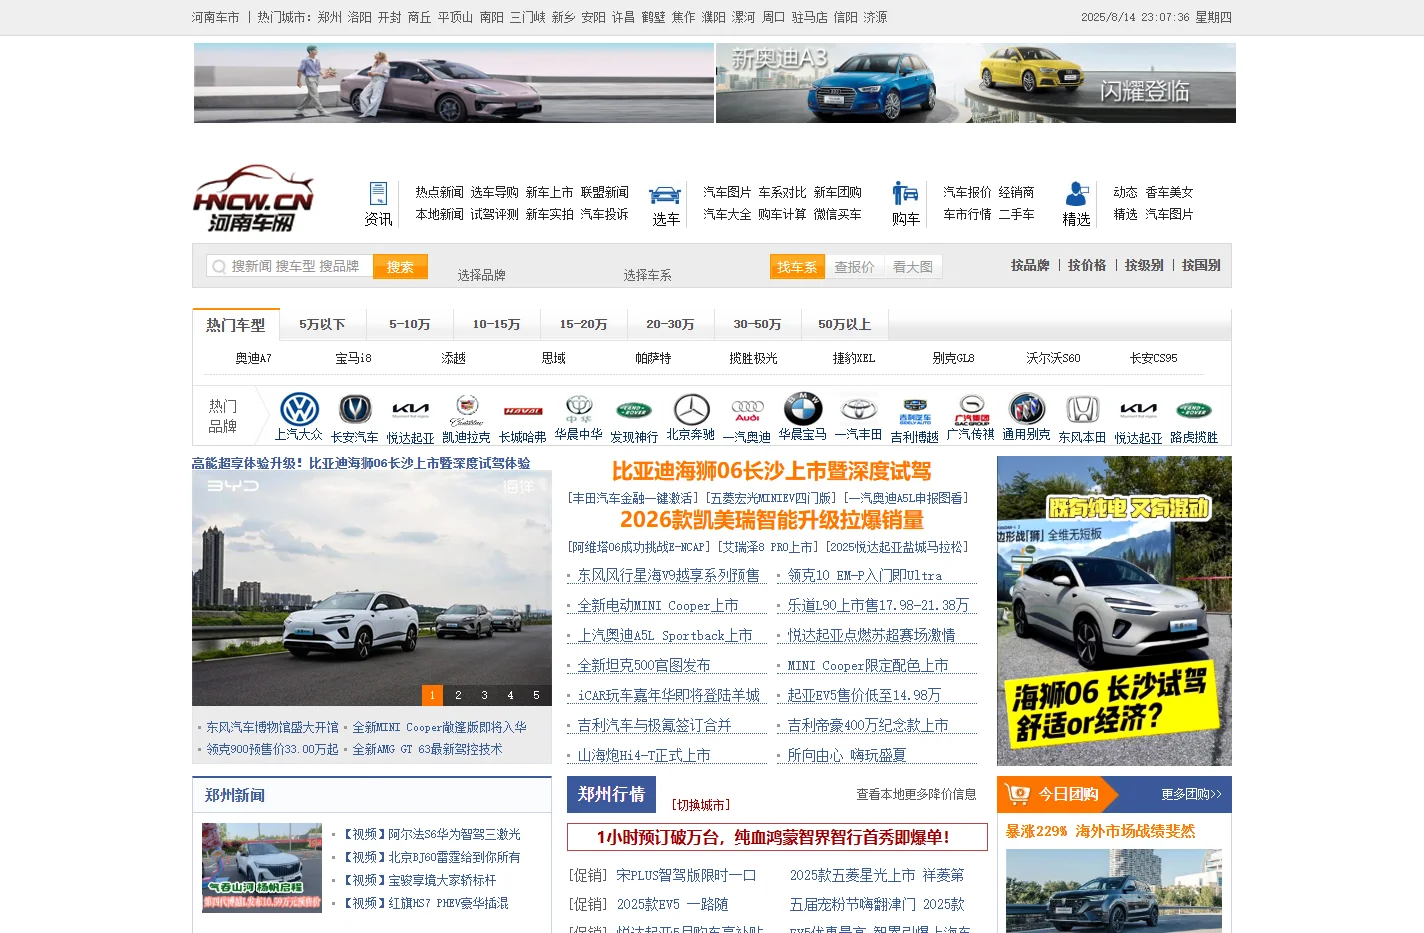Switch to the 50万以上 price tab
The image size is (1424, 933).
point(845,325)
